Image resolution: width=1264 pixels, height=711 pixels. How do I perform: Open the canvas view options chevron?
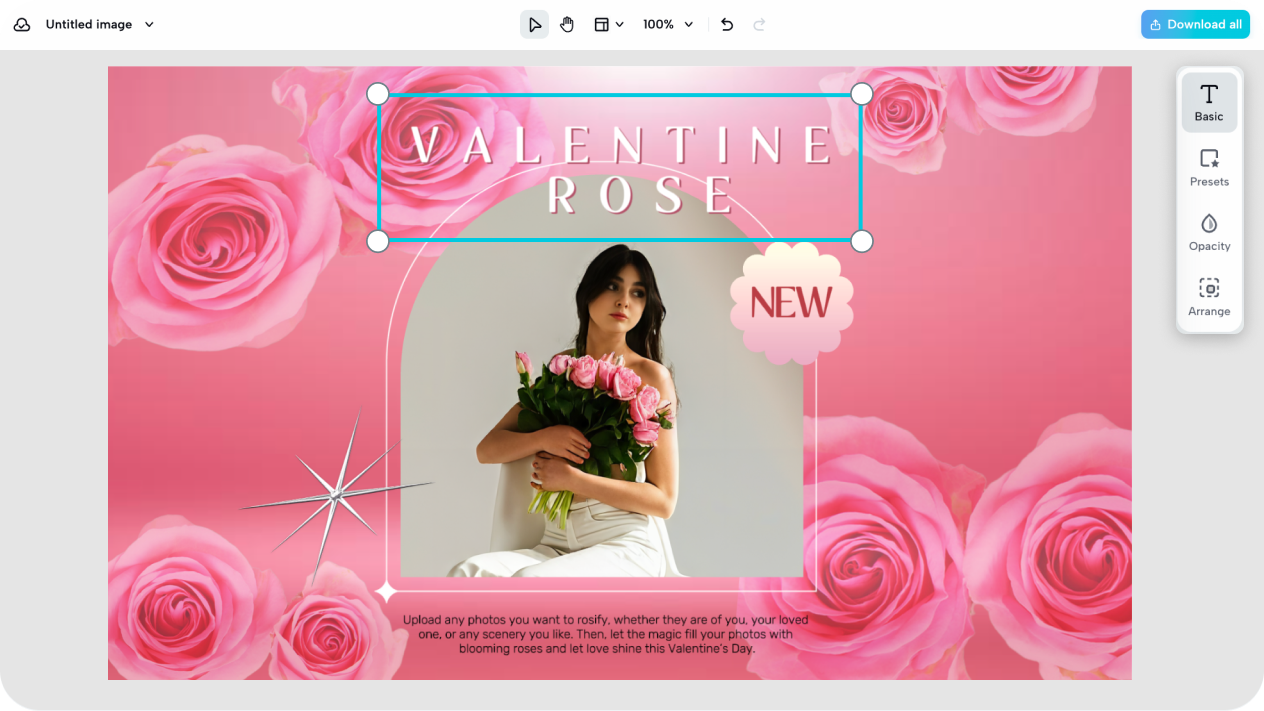pyautogui.click(x=618, y=24)
